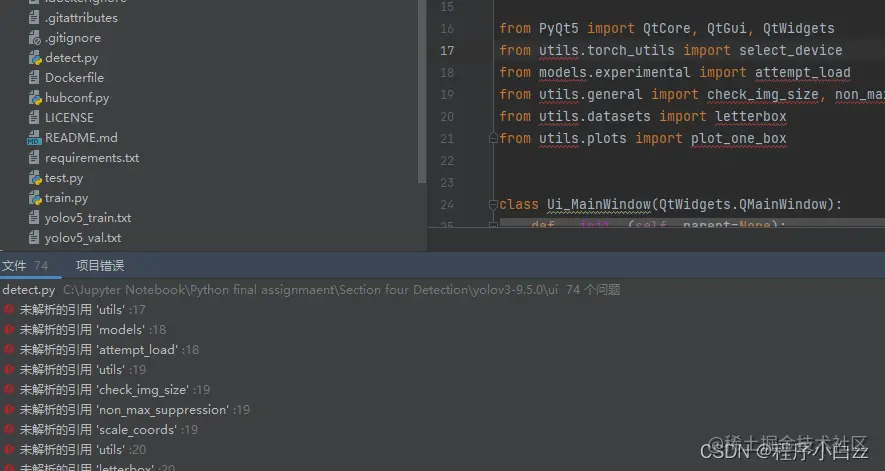
Task: Click QtWidgets on the PyQt5 import line
Action: pyautogui.click(x=799, y=28)
